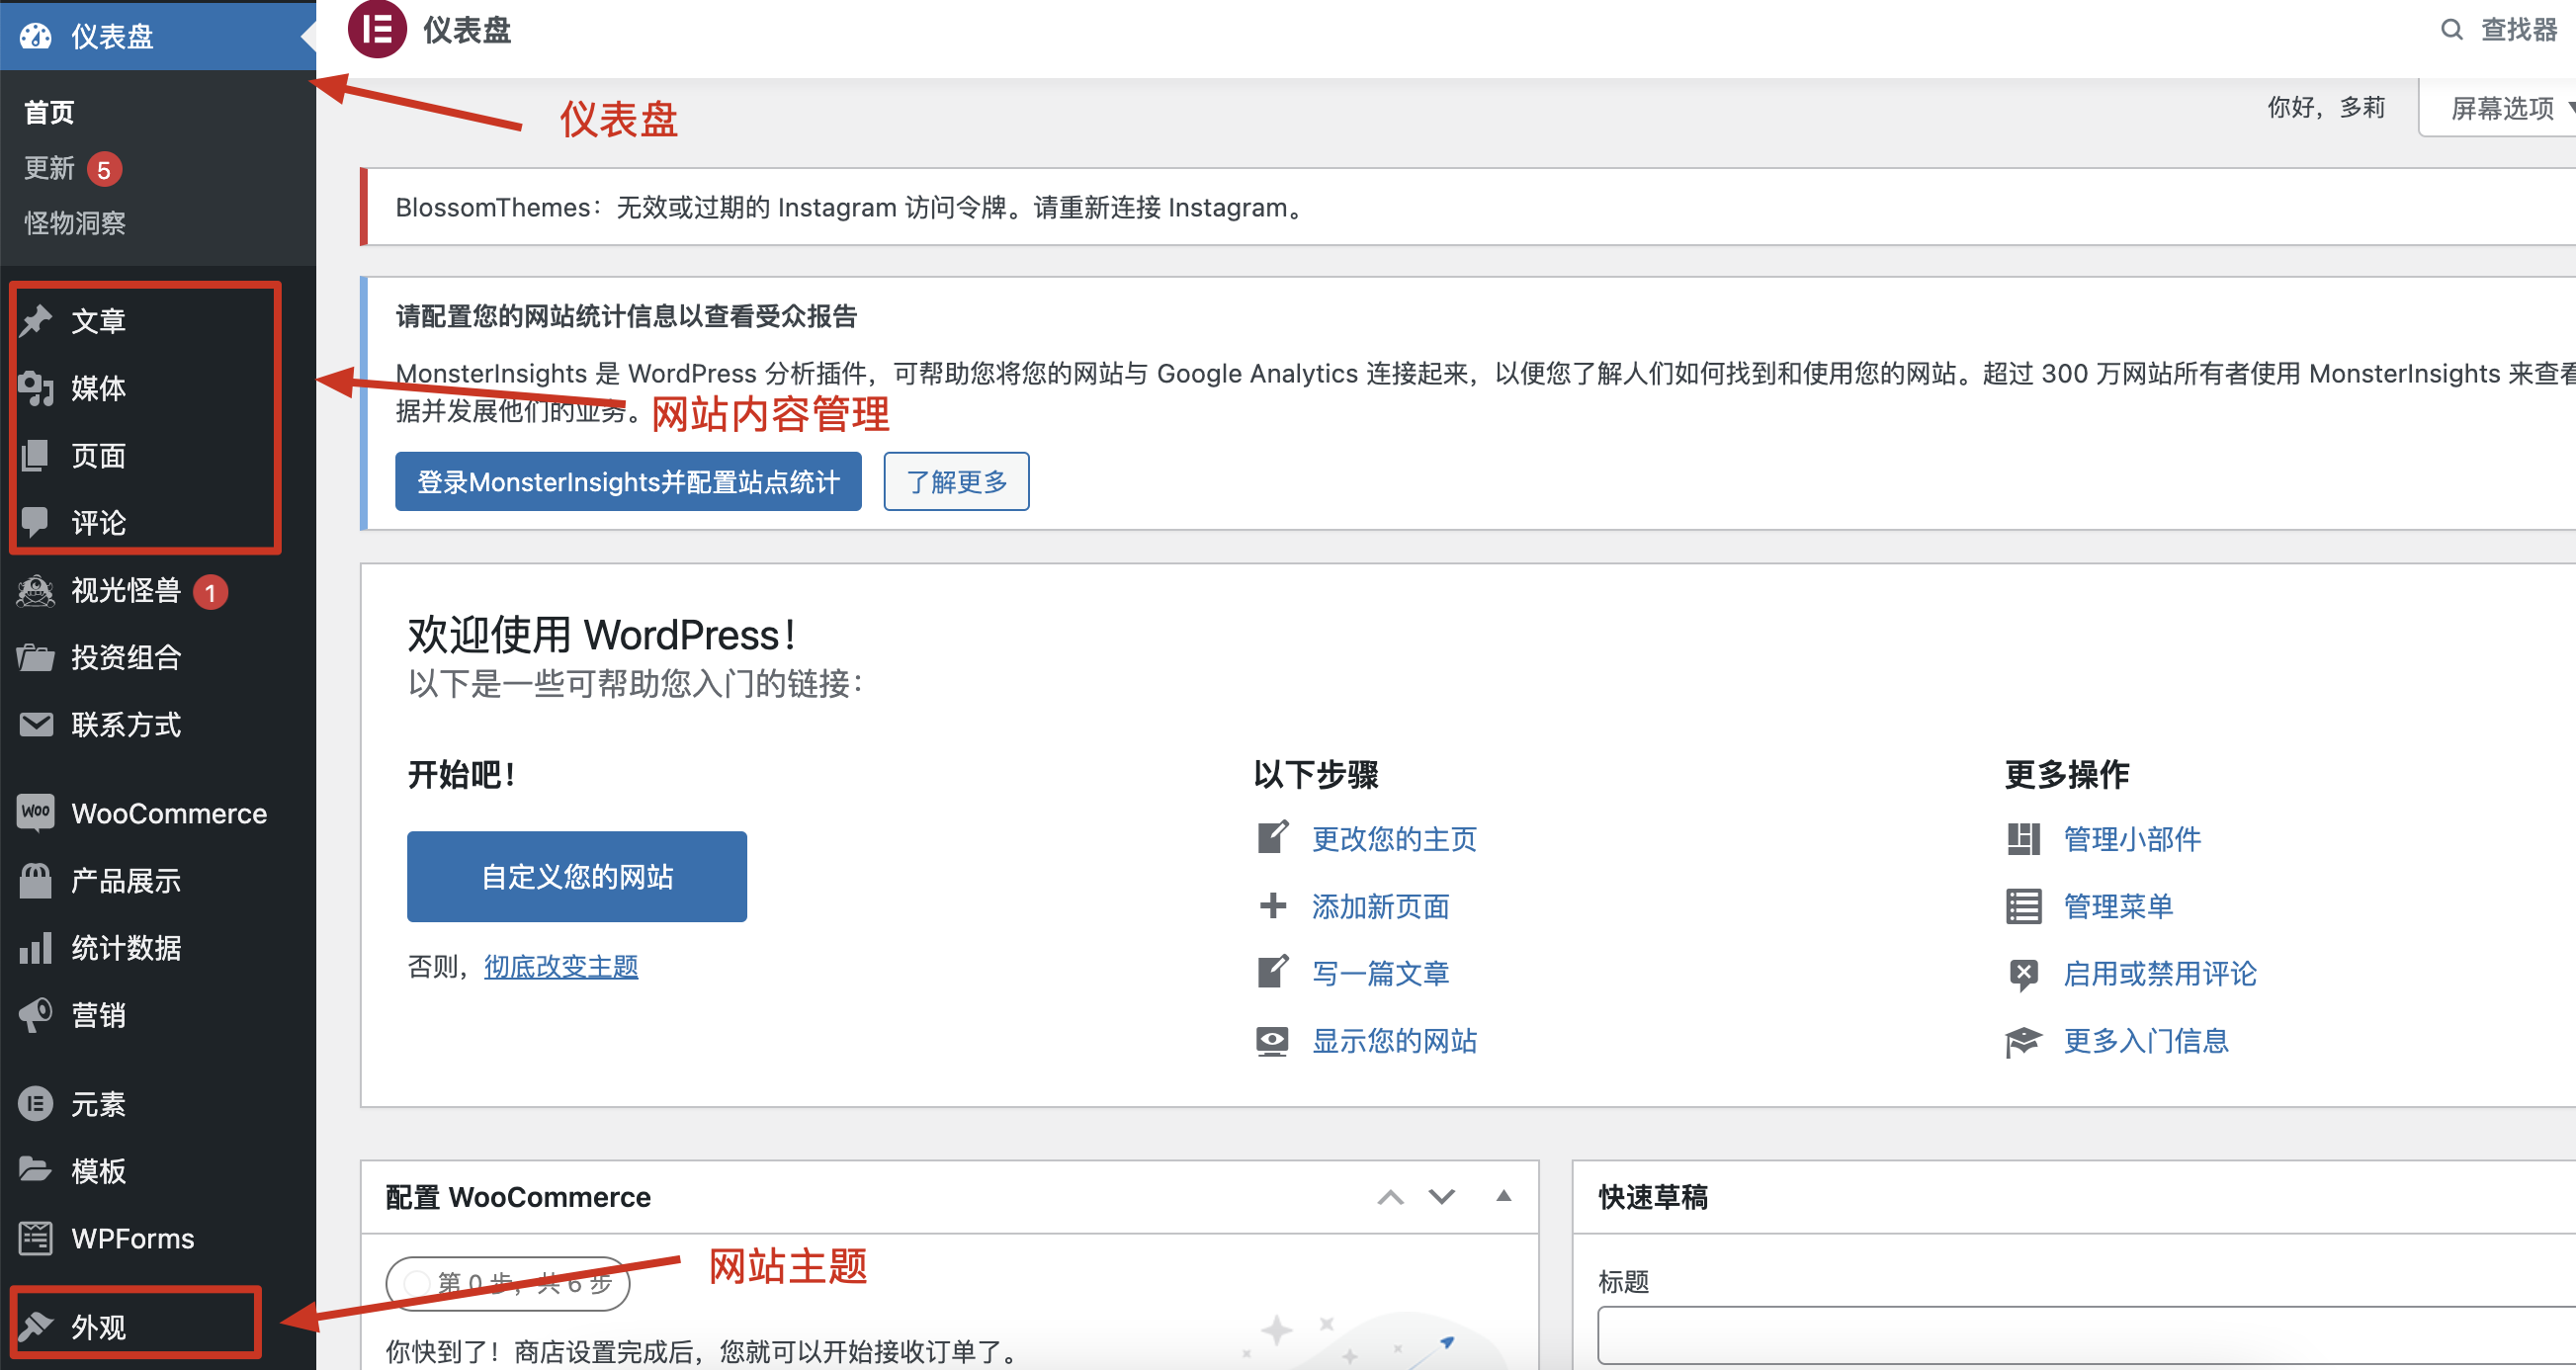Click the BlossomThemes Instagram token notice text
The width and height of the screenshot is (2576, 1370).
(853, 207)
